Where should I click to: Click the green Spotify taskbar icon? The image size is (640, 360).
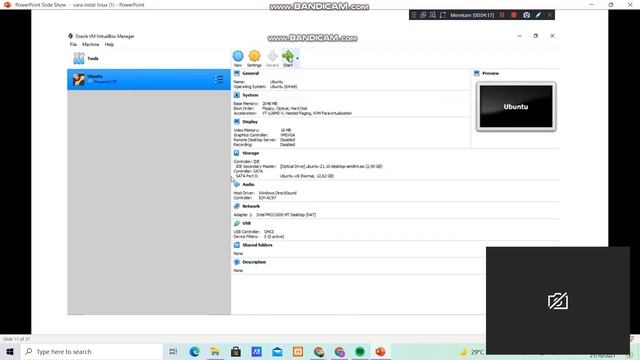coord(360,351)
